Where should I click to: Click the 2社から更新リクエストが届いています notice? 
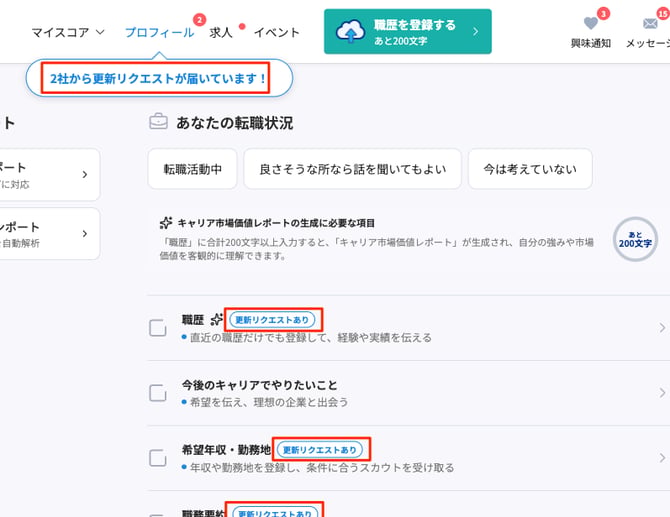point(159,78)
